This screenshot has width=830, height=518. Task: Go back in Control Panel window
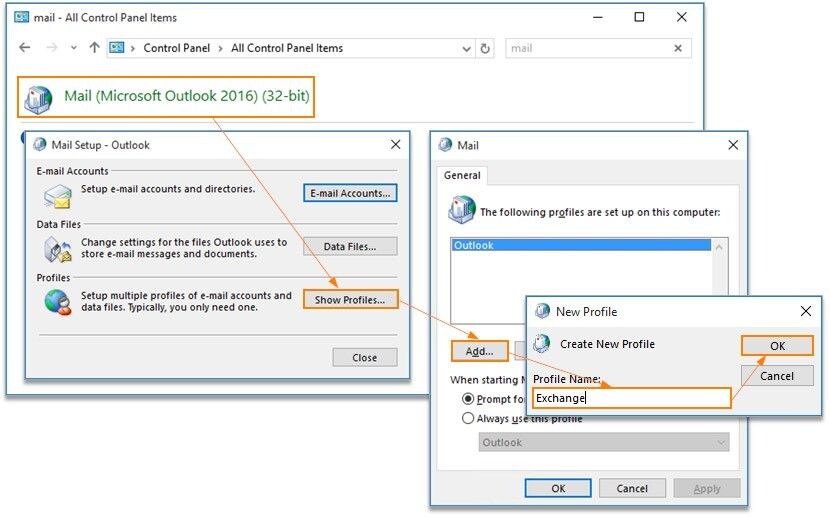click(x=24, y=48)
